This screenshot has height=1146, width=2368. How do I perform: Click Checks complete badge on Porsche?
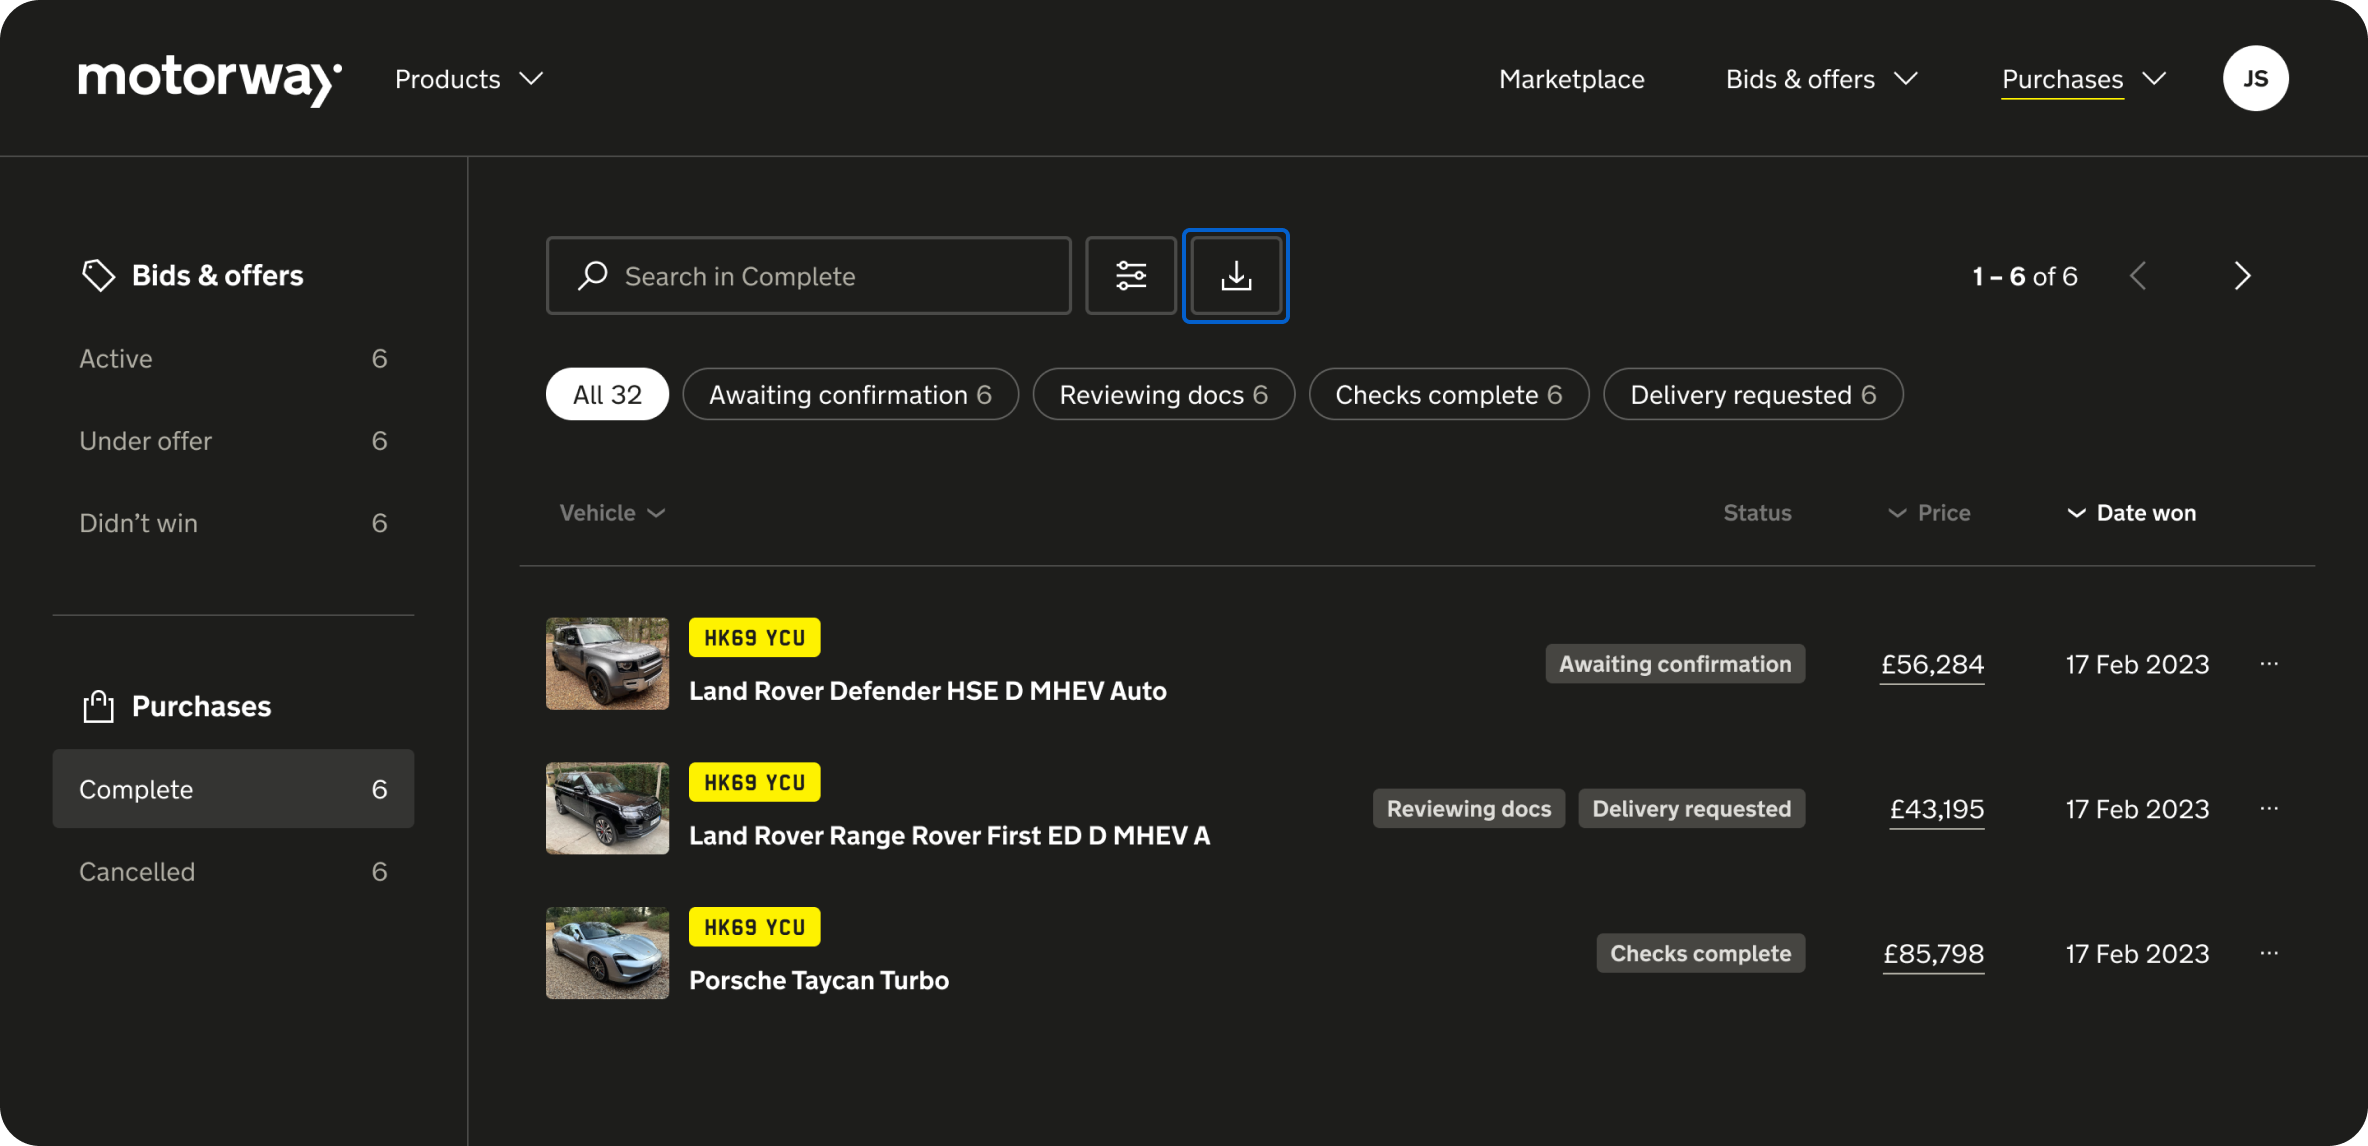click(x=1700, y=954)
